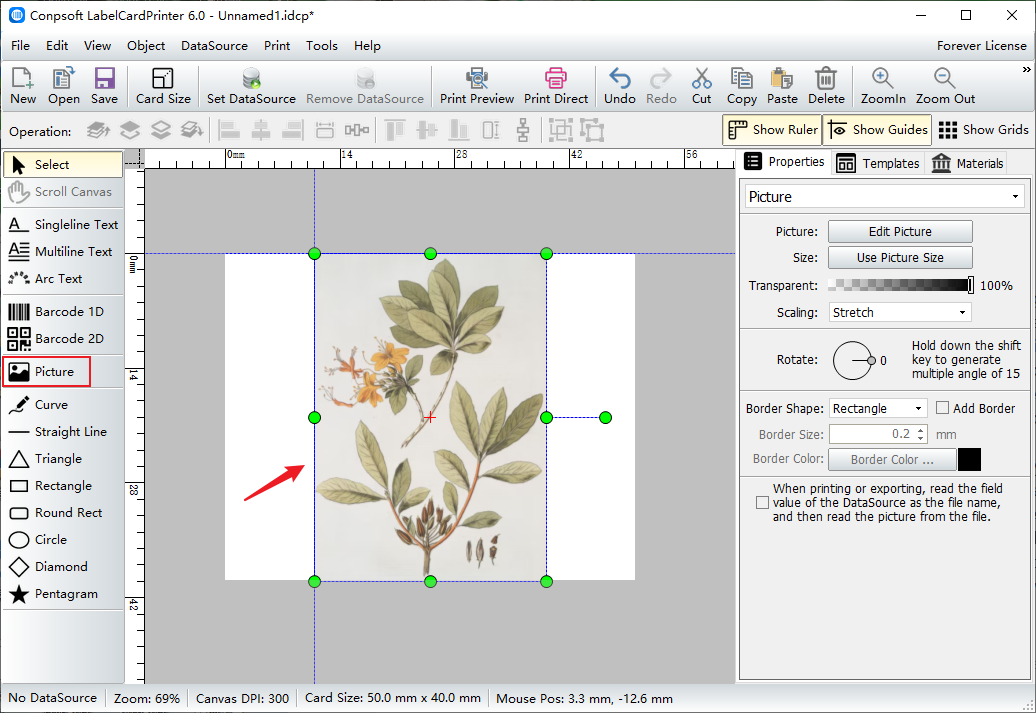Increase Border Size with the up arrow
Image resolution: width=1036 pixels, height=713 pixels.
(x=921, y=430)
